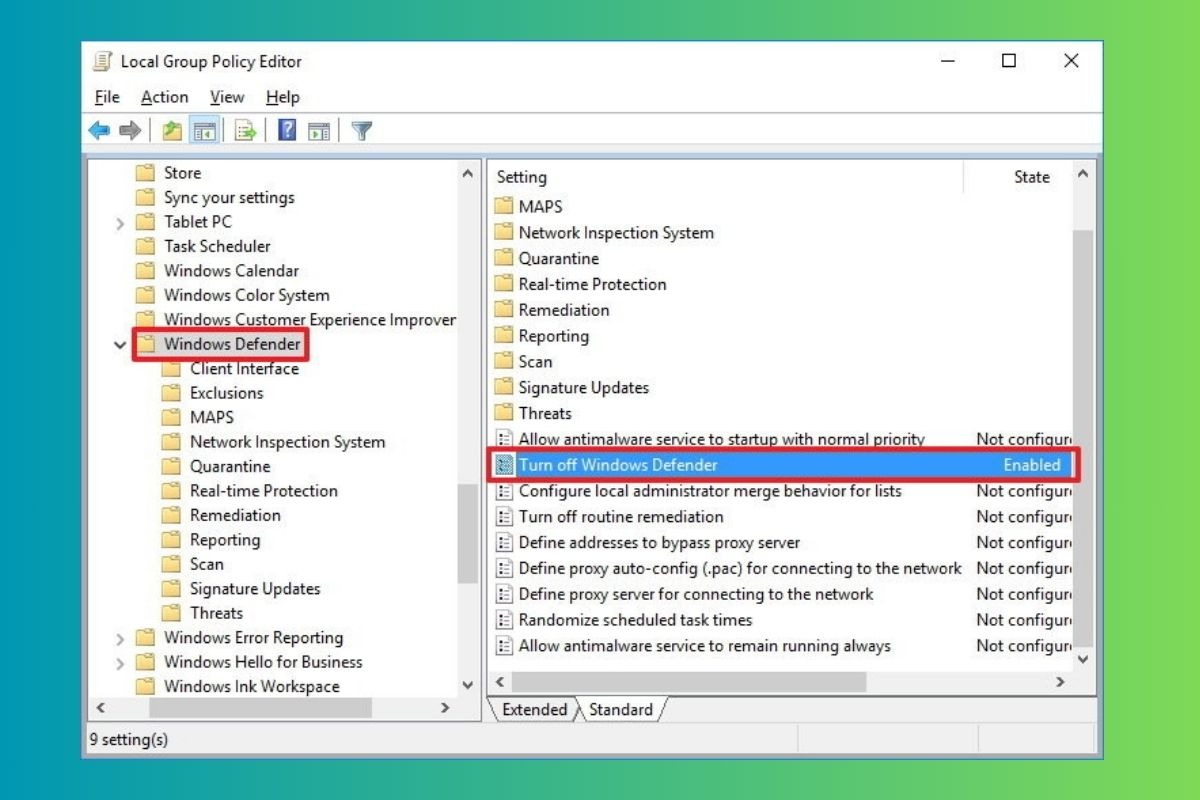Open Real-time Protection folder in settings list
The width and height of the screenshot is (1200, 800).
(x=592, y=284)
